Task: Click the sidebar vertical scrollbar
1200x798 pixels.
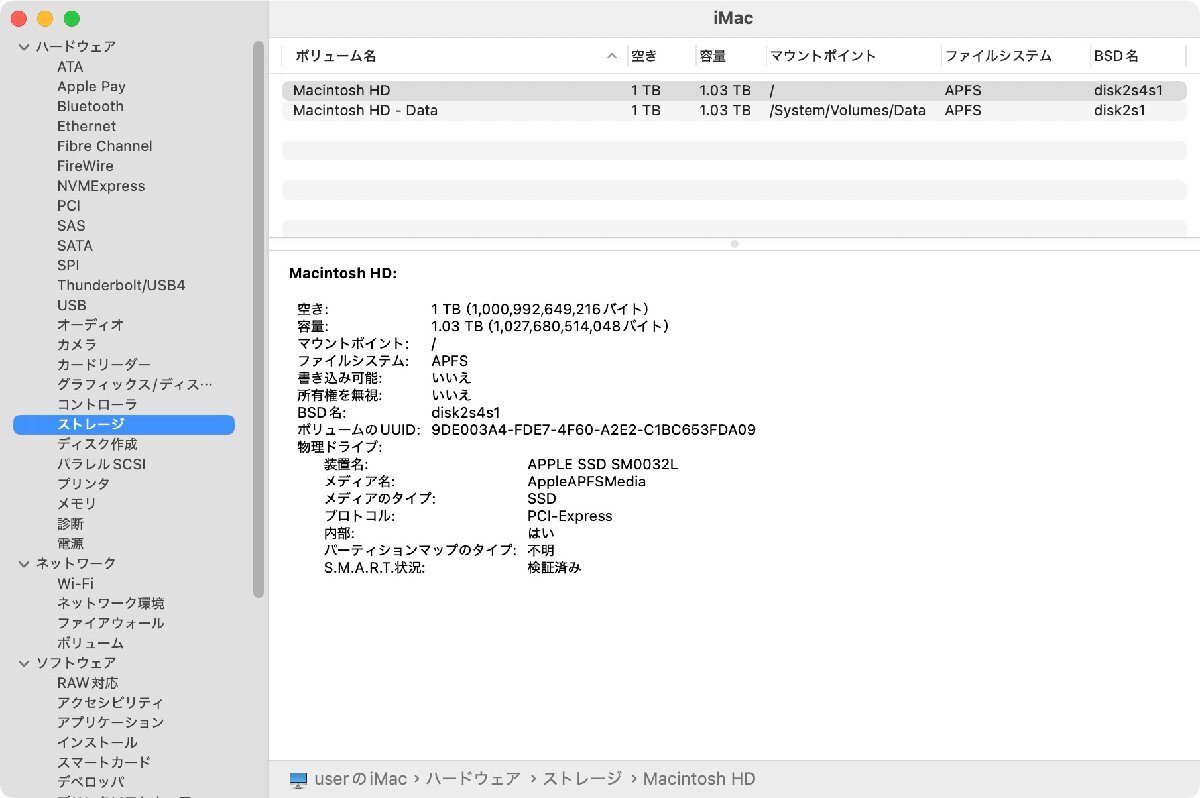Action: pos(259,320)
